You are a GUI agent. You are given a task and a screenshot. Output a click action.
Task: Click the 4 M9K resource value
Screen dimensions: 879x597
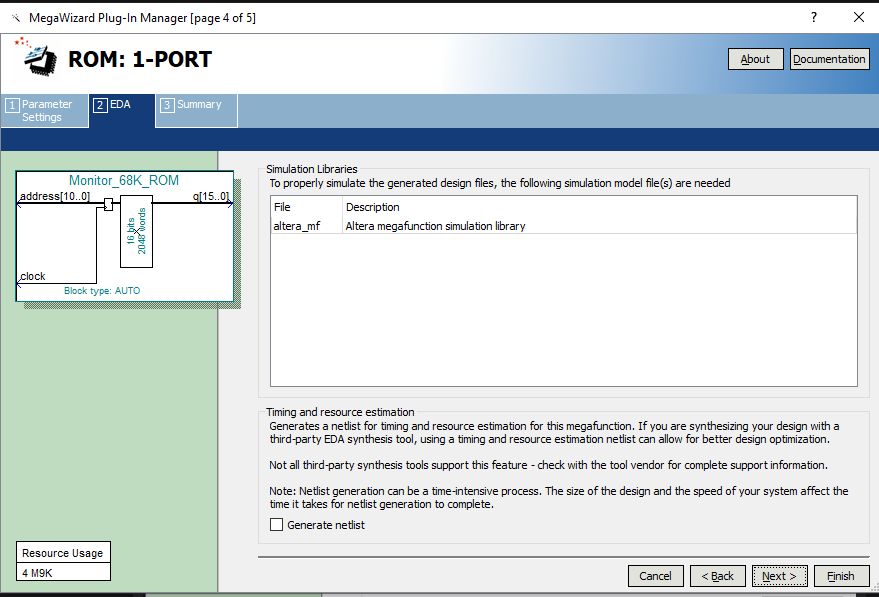[x=63, y=572]
